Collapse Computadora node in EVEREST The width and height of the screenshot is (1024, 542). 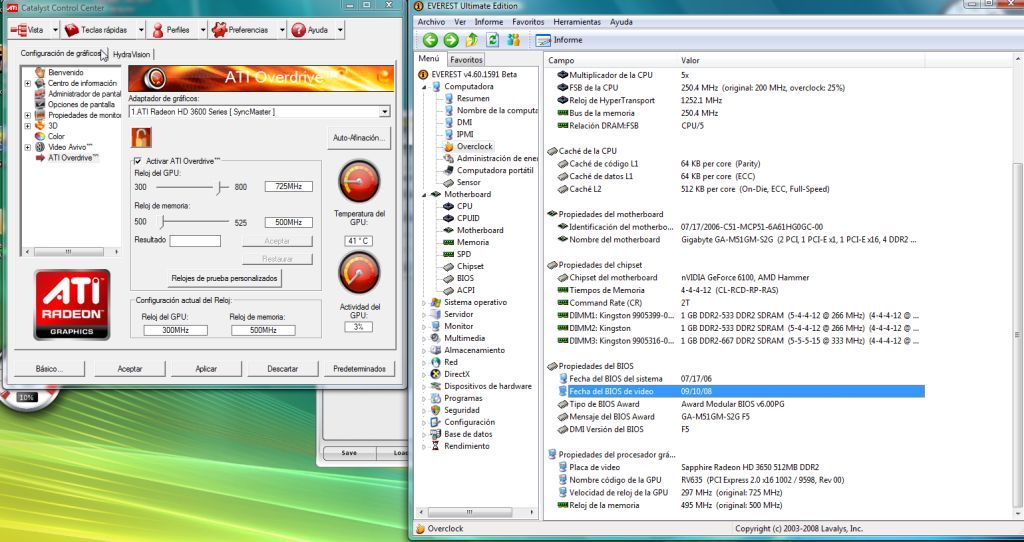tap(424, 86)
